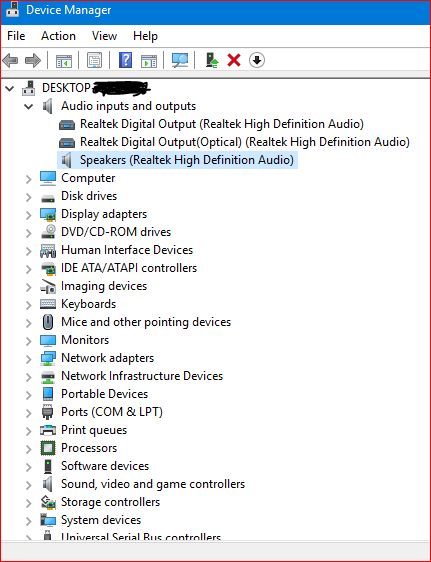Collapse Audio inputs and outputs node
431x562 pixels.
(x=29, y=106)
